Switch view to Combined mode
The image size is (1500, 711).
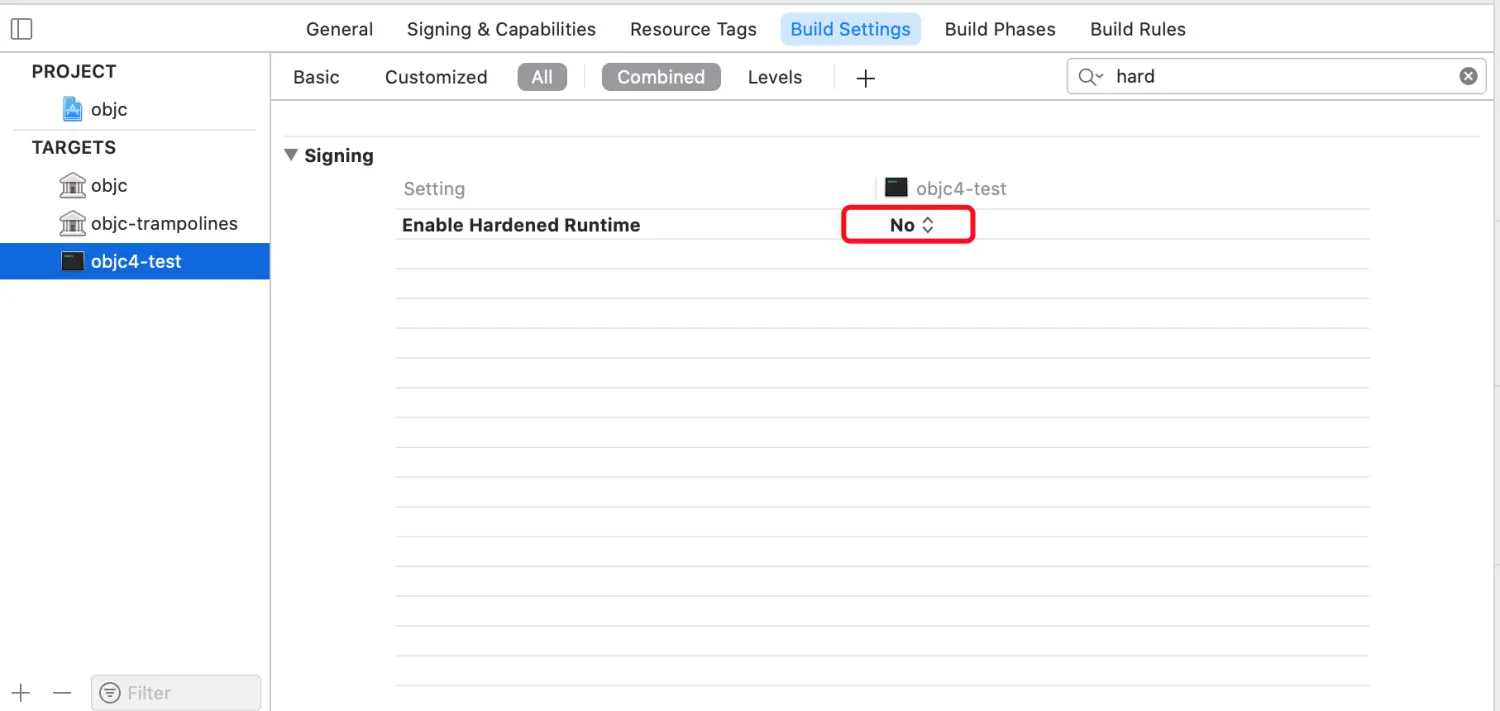pos(661,77)
